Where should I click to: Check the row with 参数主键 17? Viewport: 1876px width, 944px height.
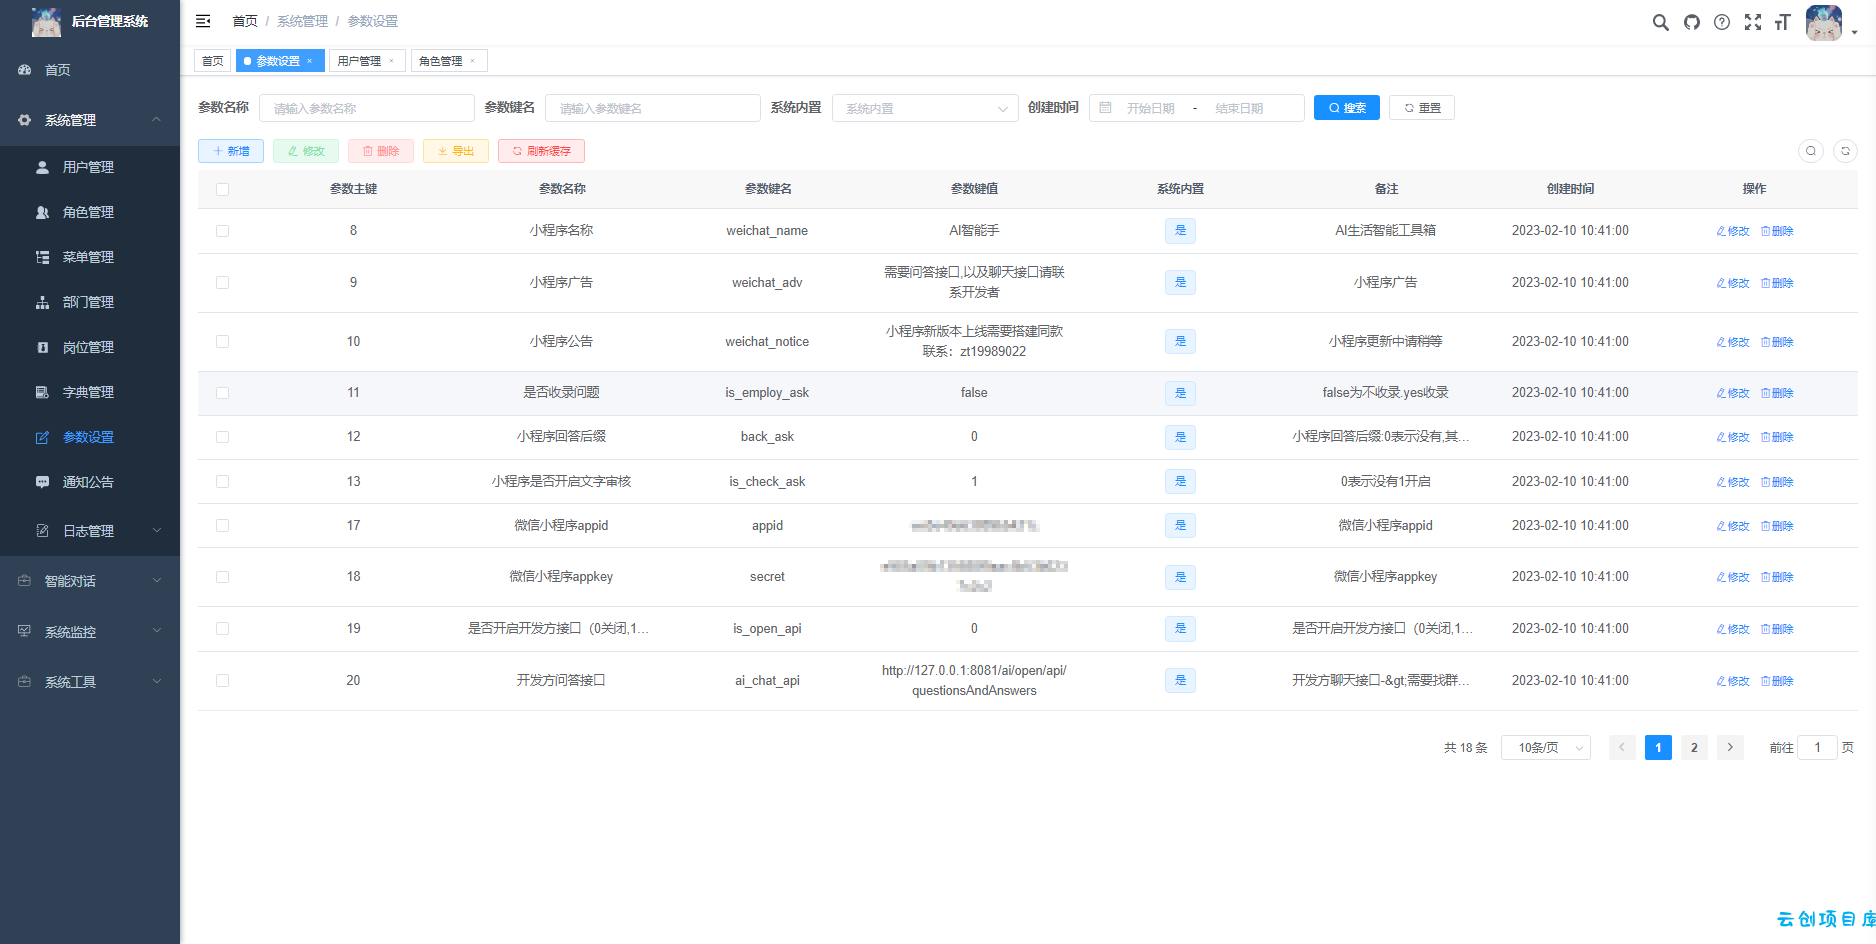tap(222, 526)
